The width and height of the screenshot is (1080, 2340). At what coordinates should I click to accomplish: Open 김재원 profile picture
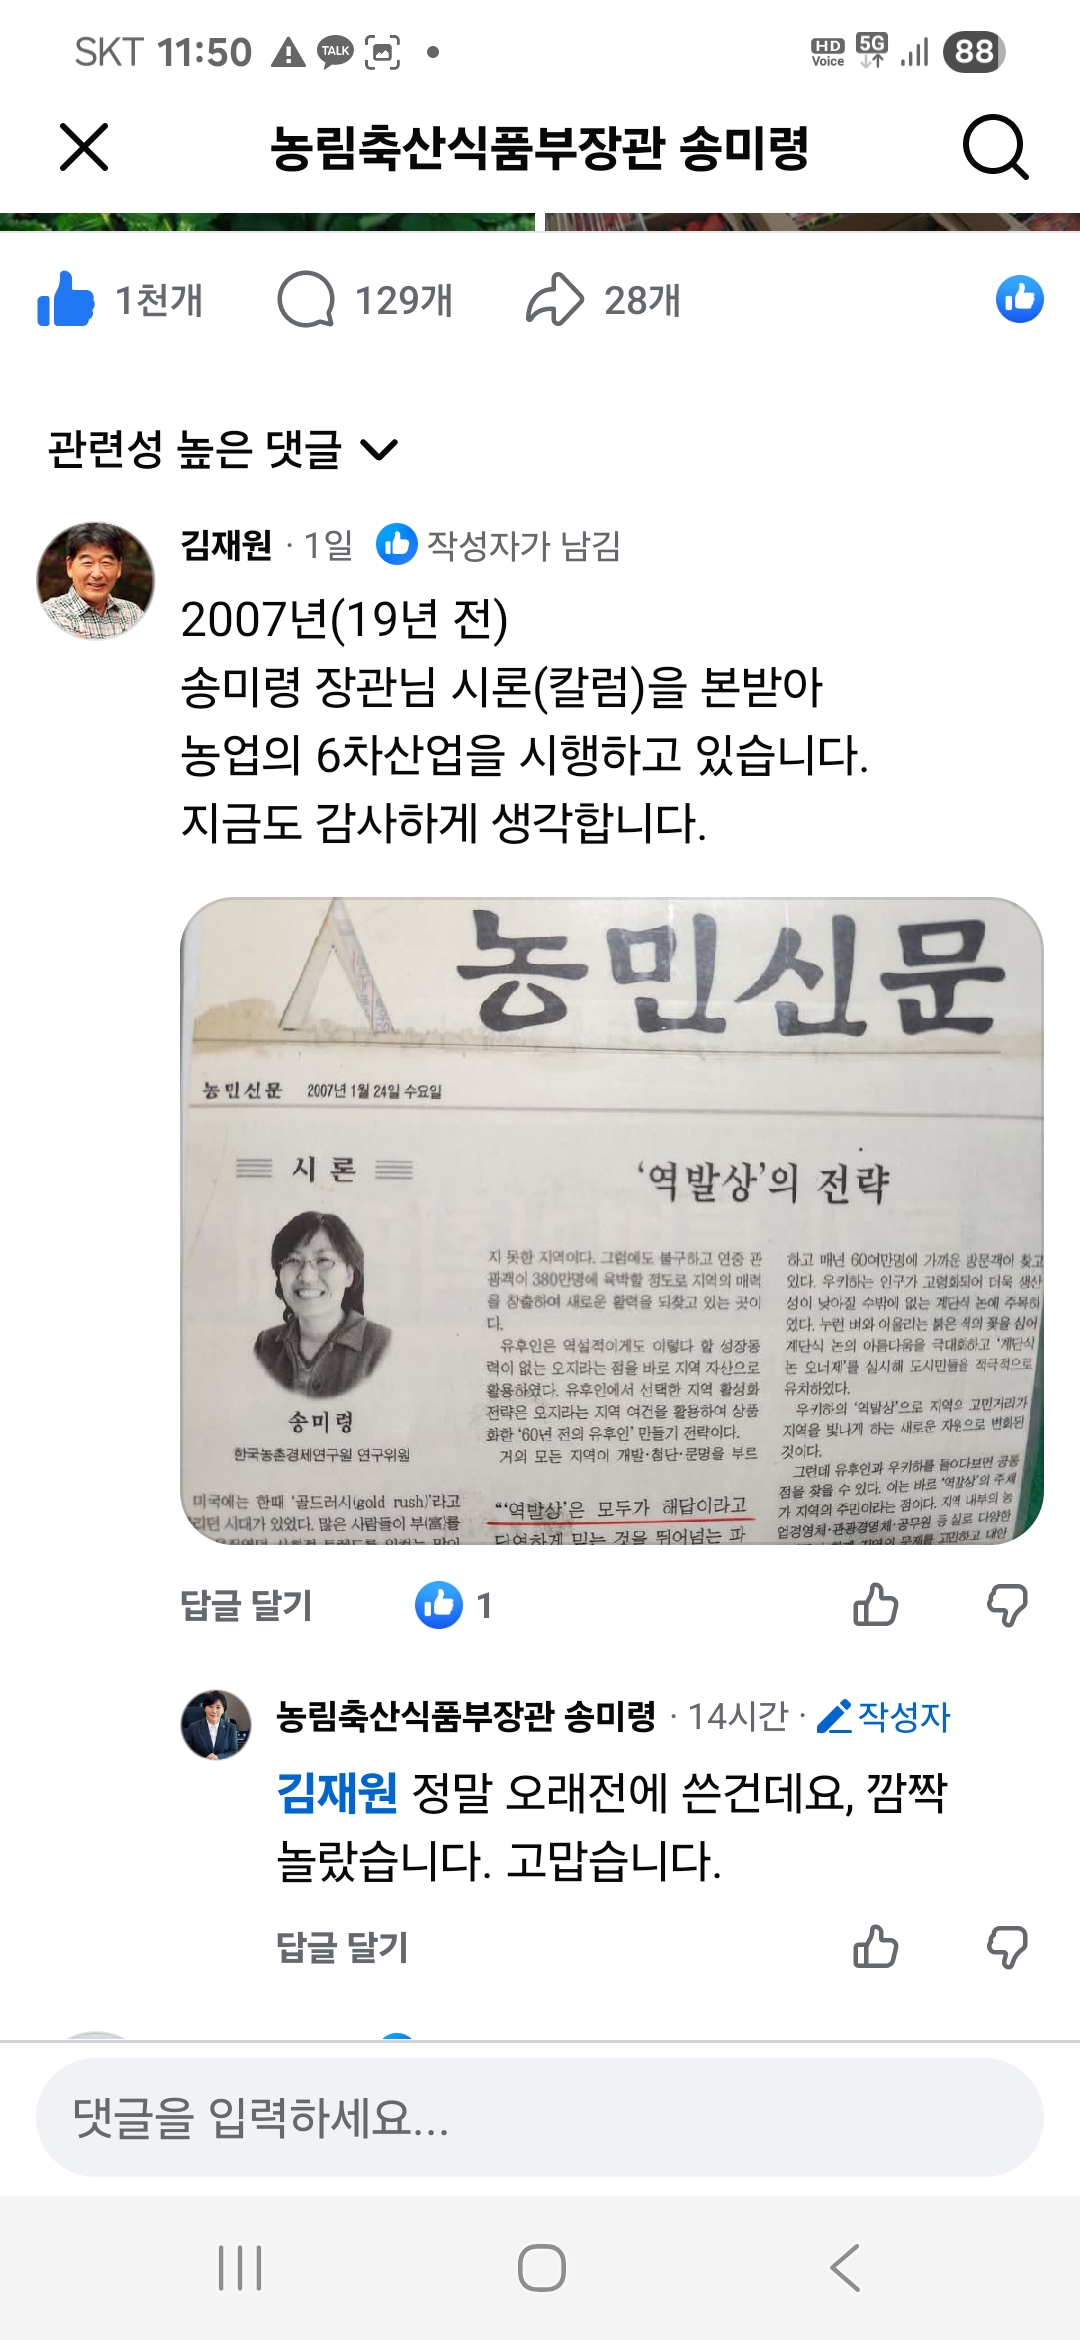(96, 581)
